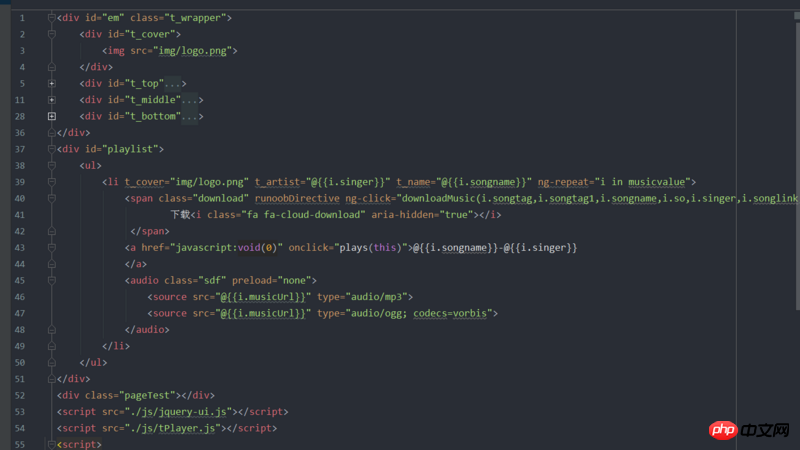Expand the folded t_top div on line 5
Screen dimensions: 800x450
52,83
